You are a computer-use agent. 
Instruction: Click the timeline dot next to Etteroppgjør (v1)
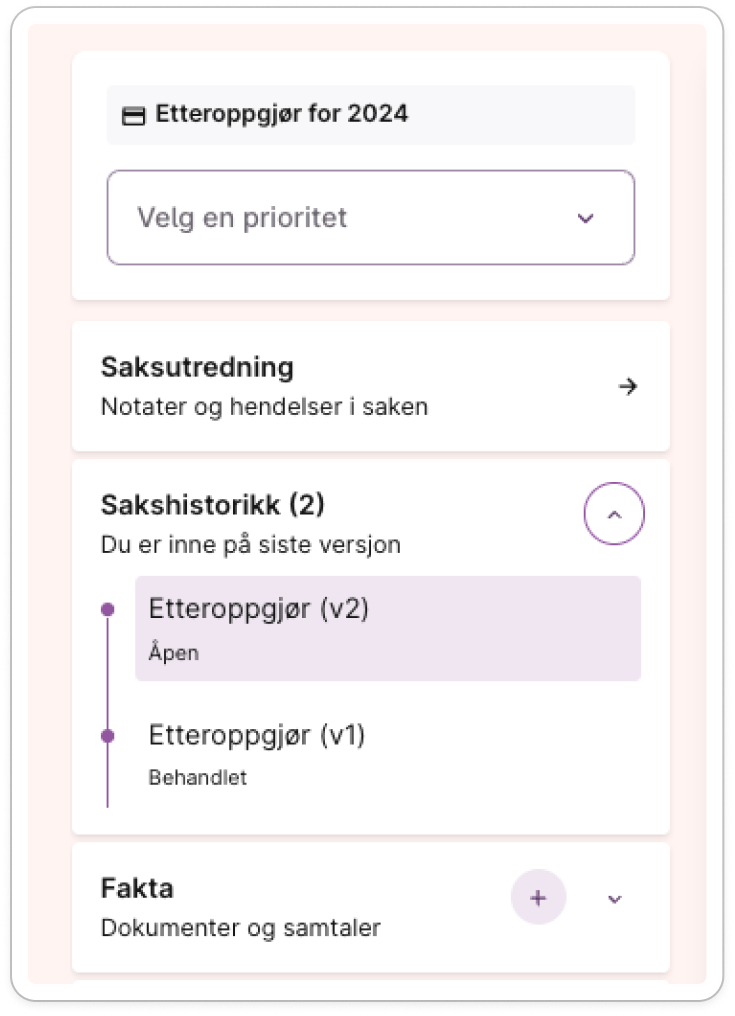(x=108, y=736)
